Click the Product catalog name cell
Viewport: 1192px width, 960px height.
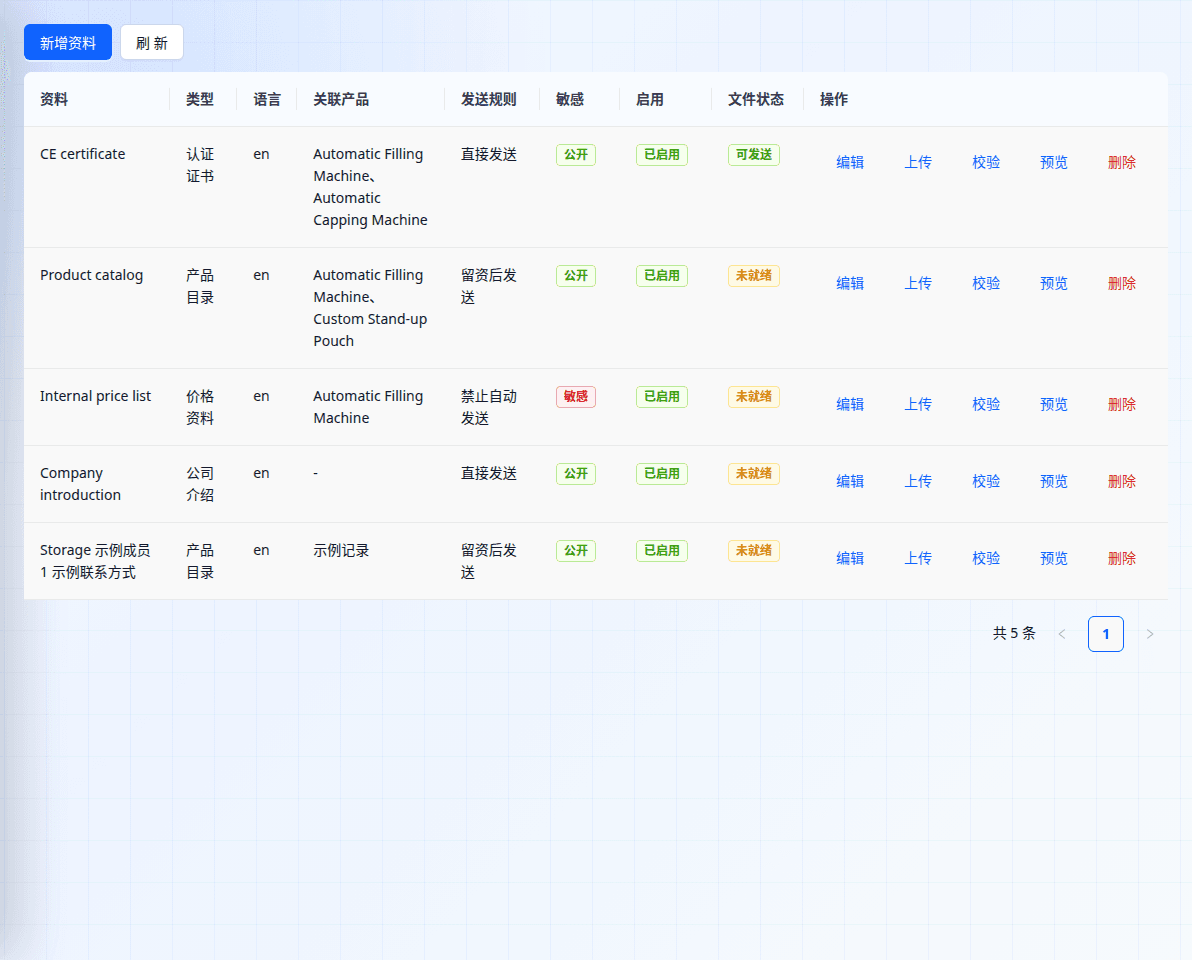pos(91,275)
